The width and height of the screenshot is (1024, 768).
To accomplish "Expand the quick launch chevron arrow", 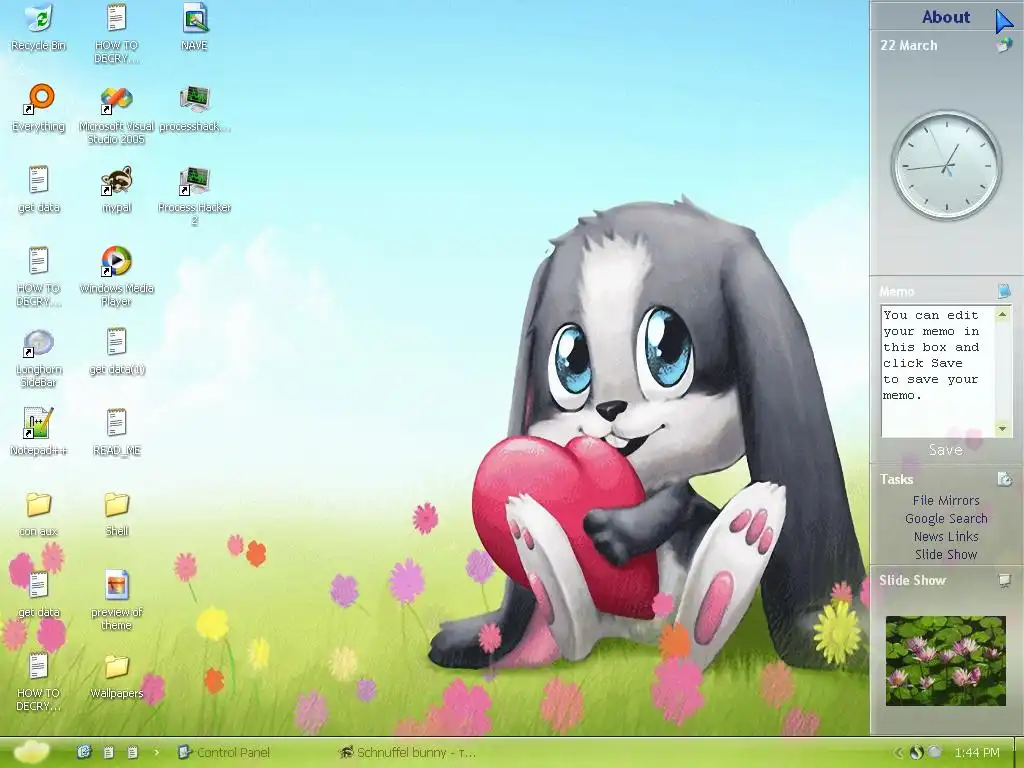I will 157,752.
